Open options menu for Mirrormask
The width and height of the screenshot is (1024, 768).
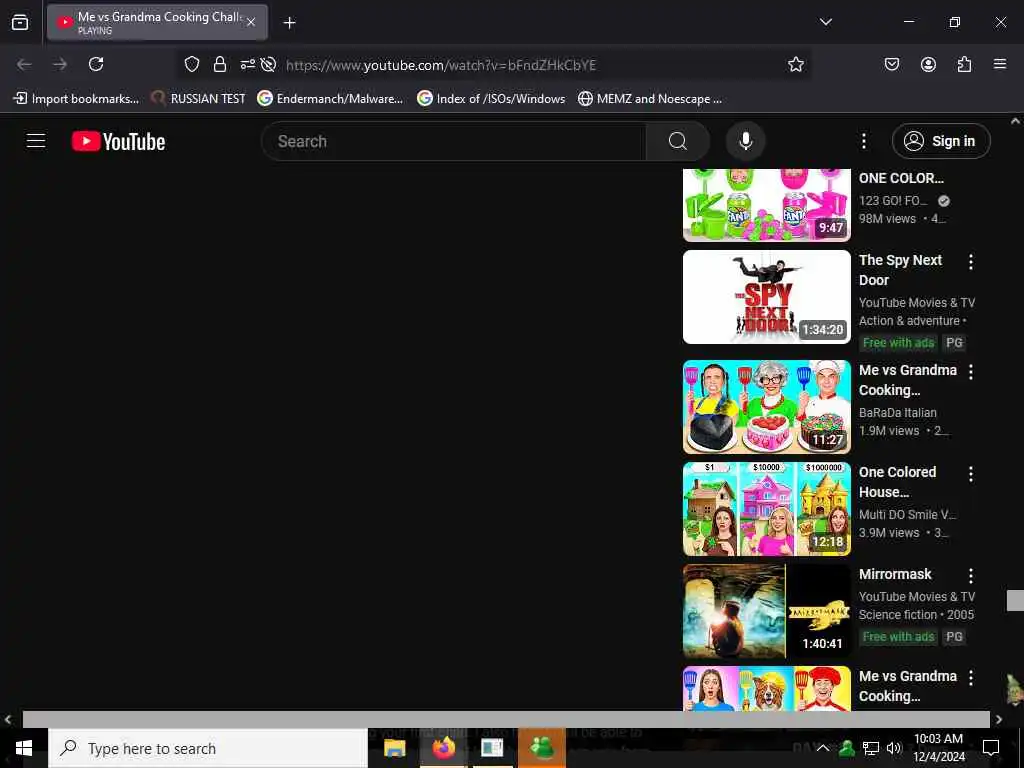point(971,575)
